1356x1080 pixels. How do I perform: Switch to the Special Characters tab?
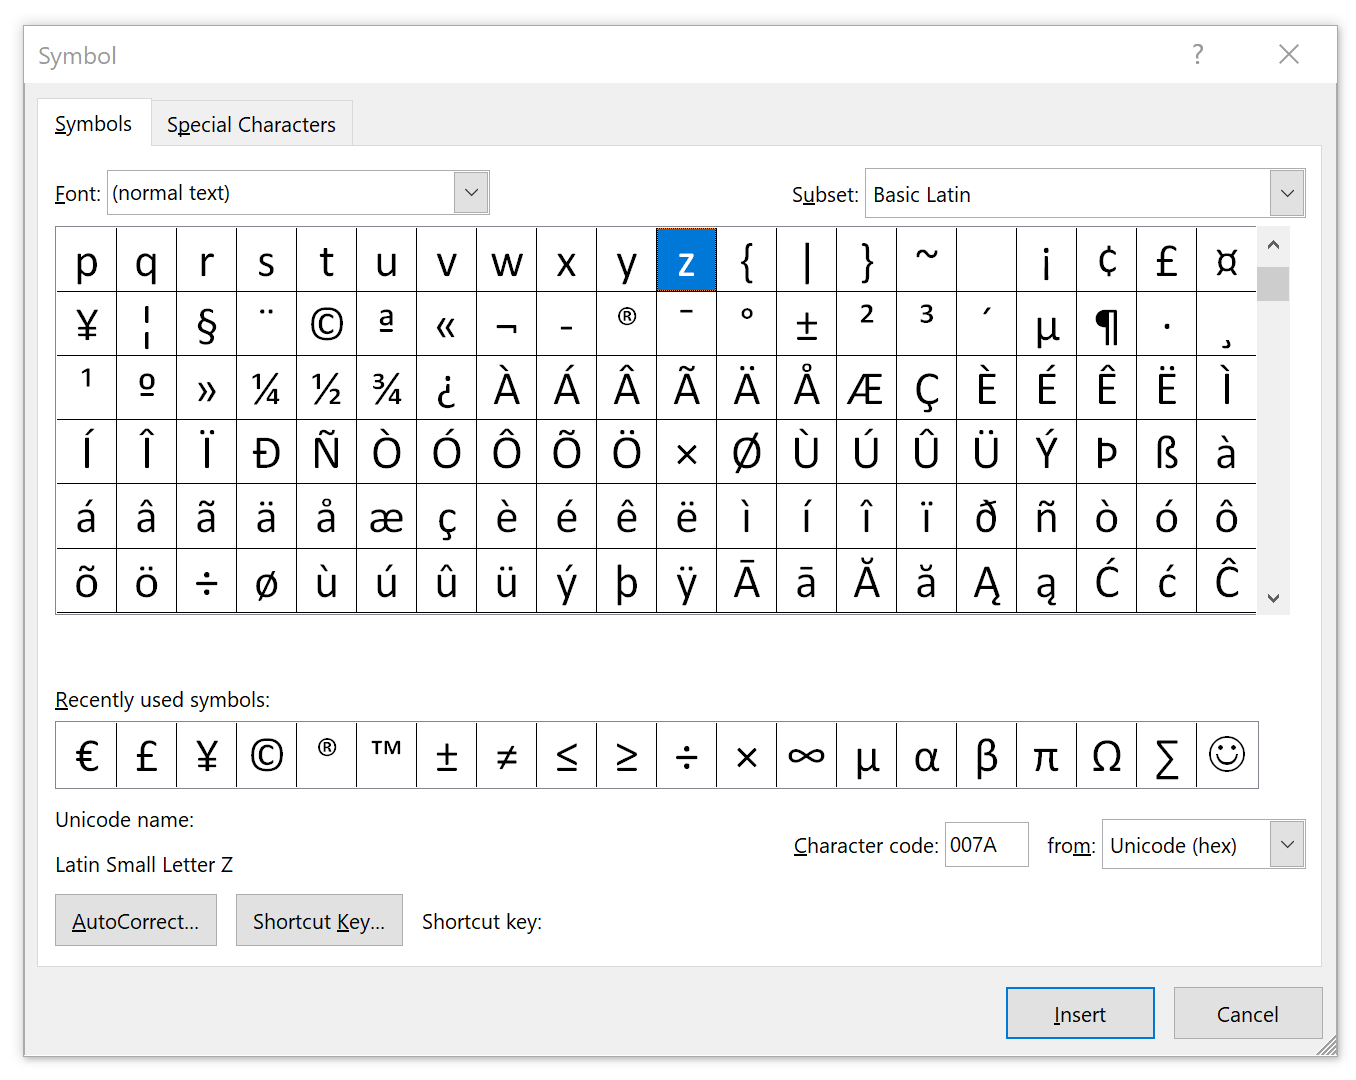251,125
